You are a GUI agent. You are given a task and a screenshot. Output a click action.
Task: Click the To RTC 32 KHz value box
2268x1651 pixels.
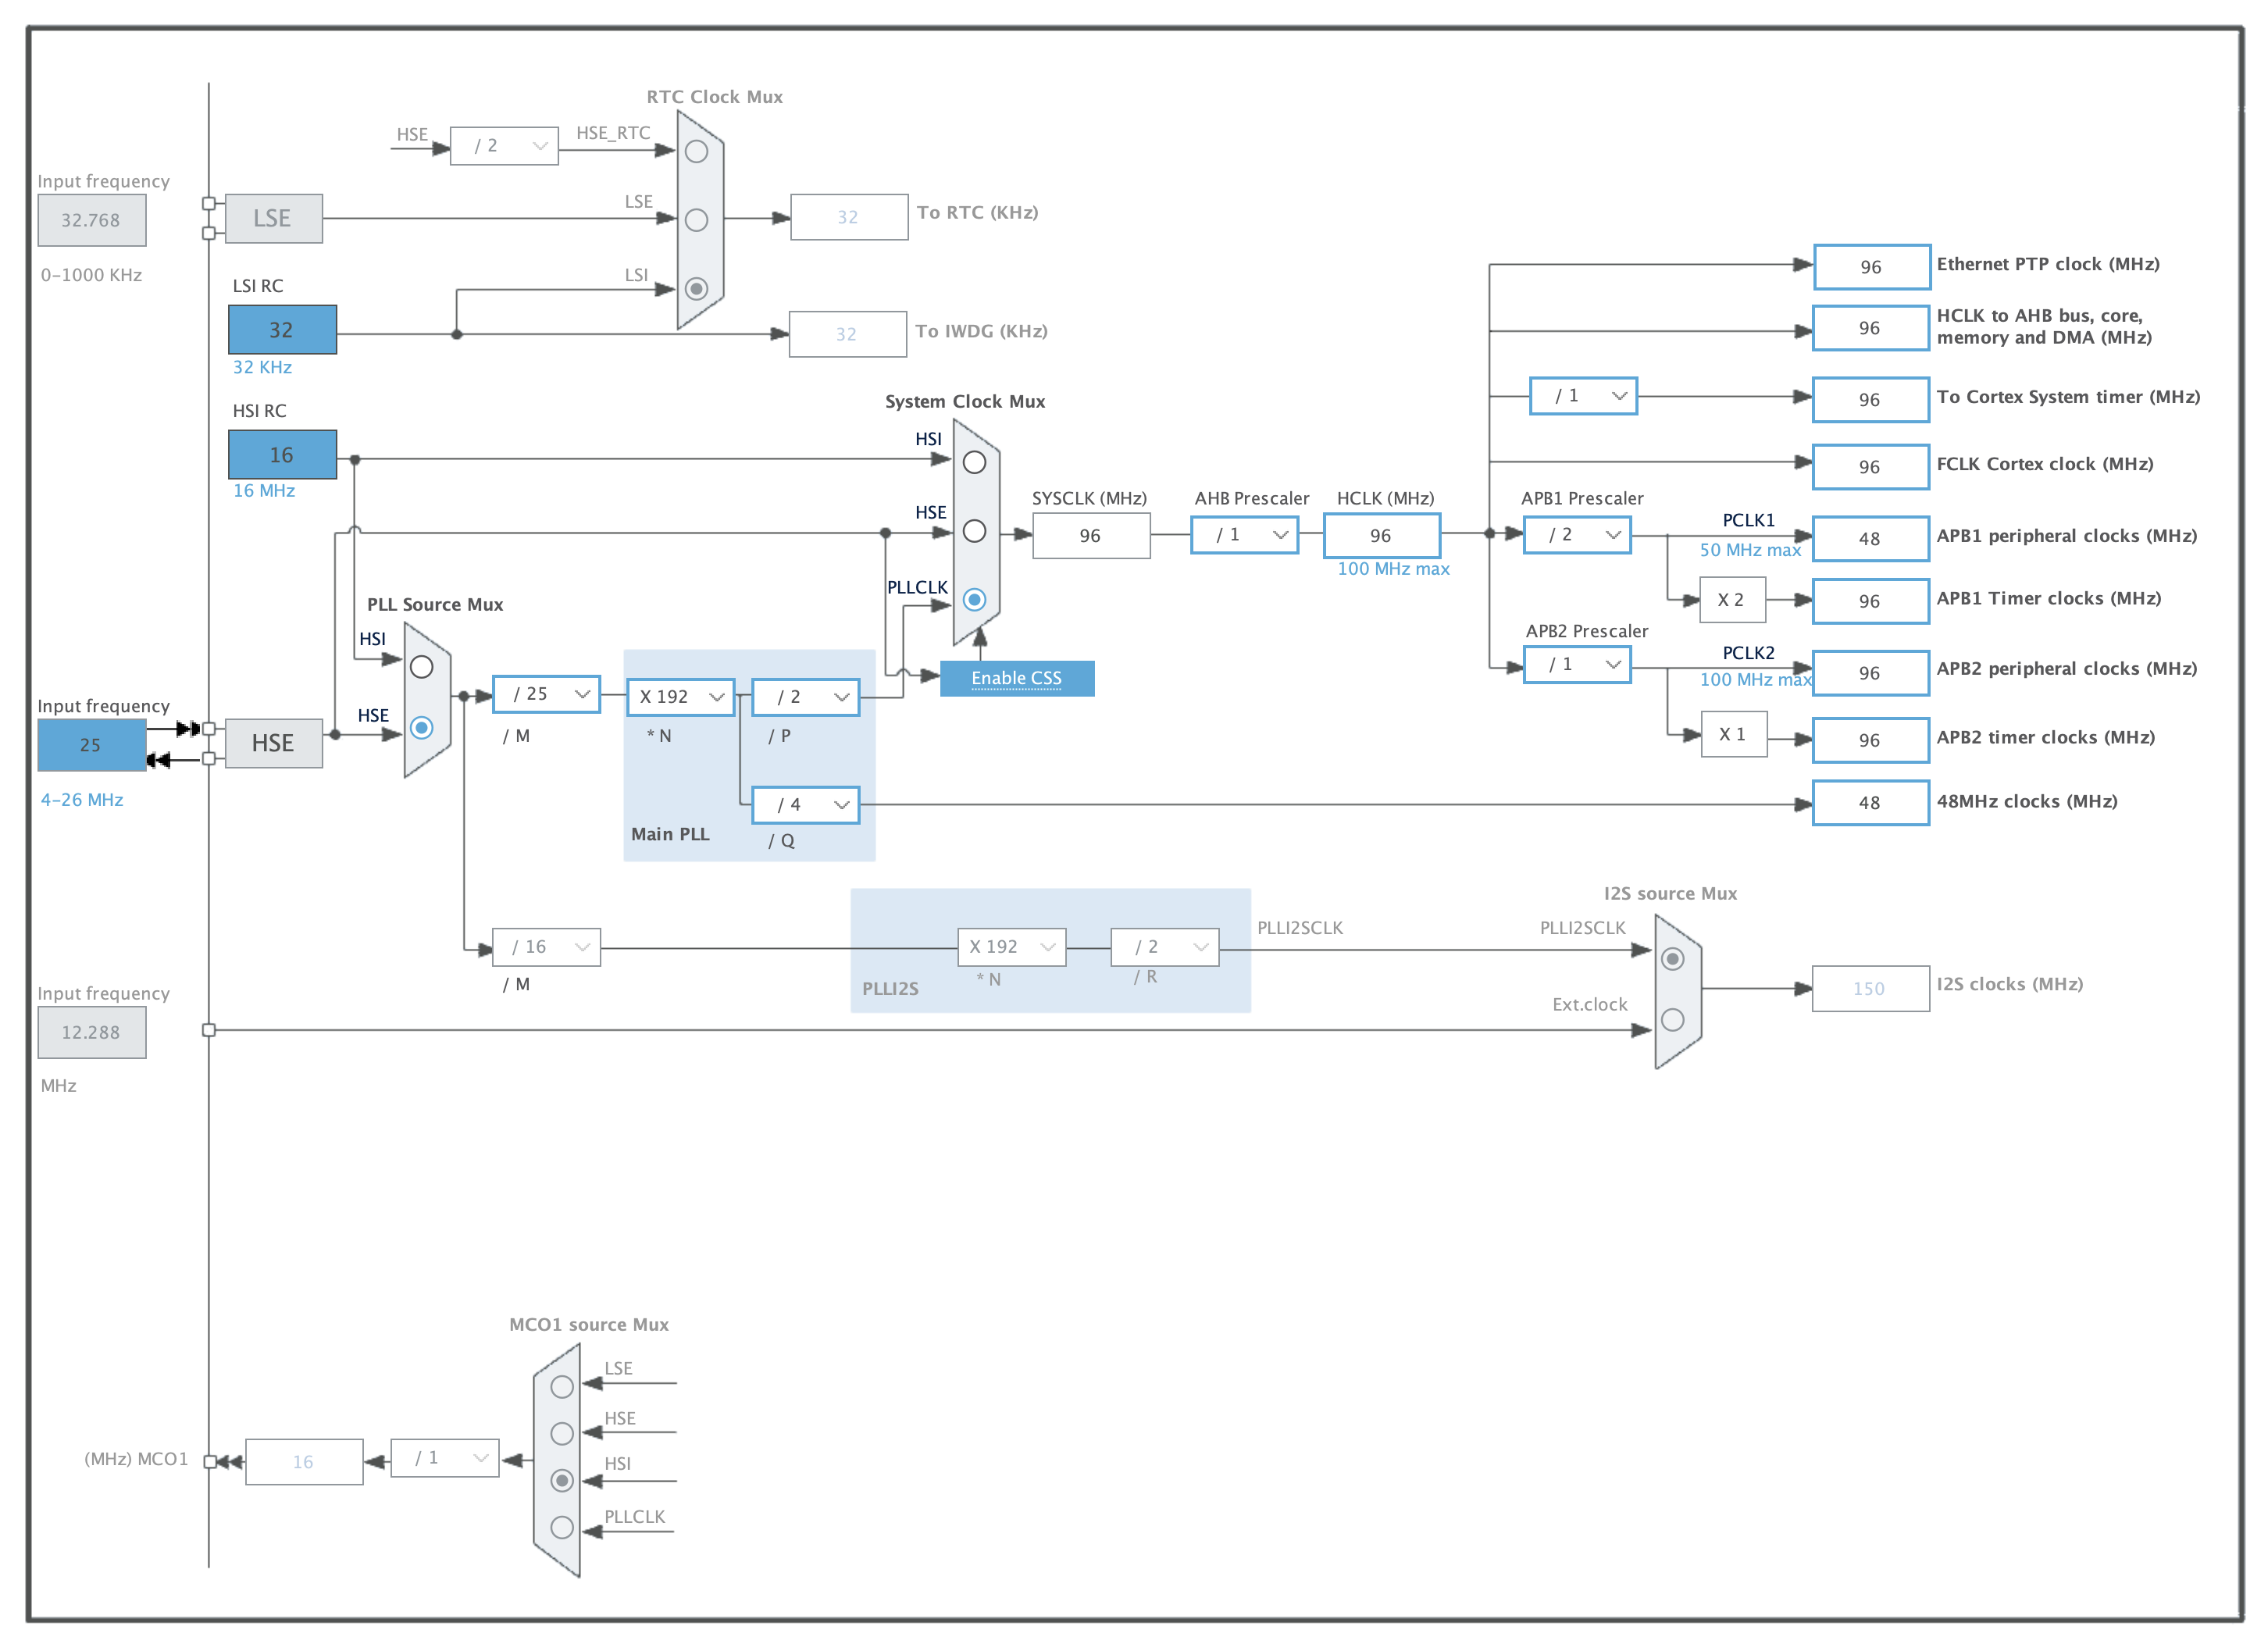click(x=850, y=217)
